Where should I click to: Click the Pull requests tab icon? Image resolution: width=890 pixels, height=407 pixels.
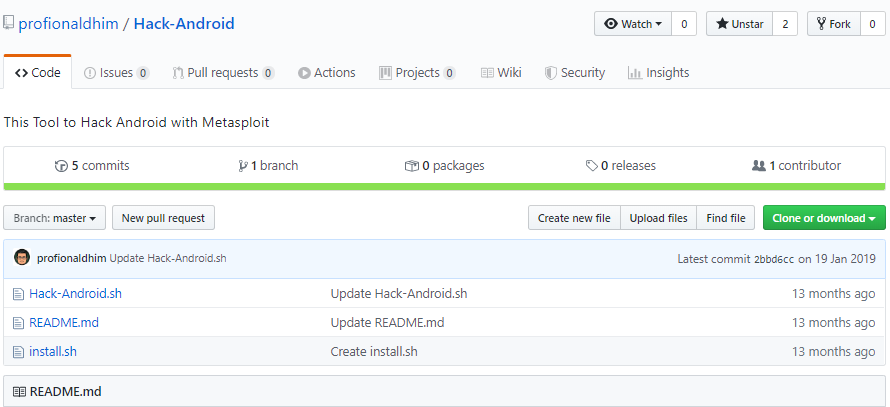(178, 73)
